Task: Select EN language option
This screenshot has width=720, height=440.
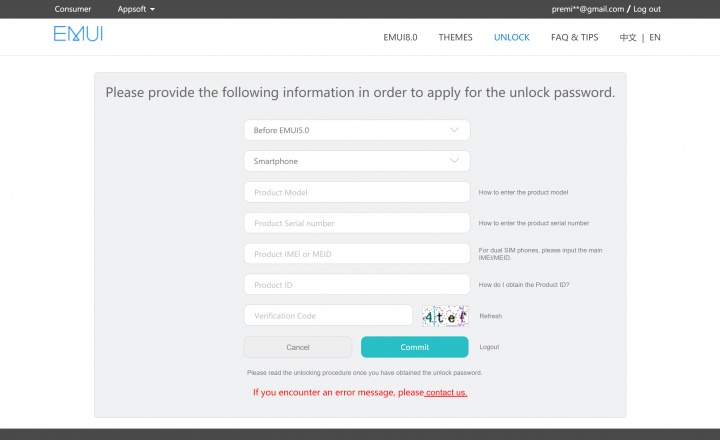Action: coord(655,37)
